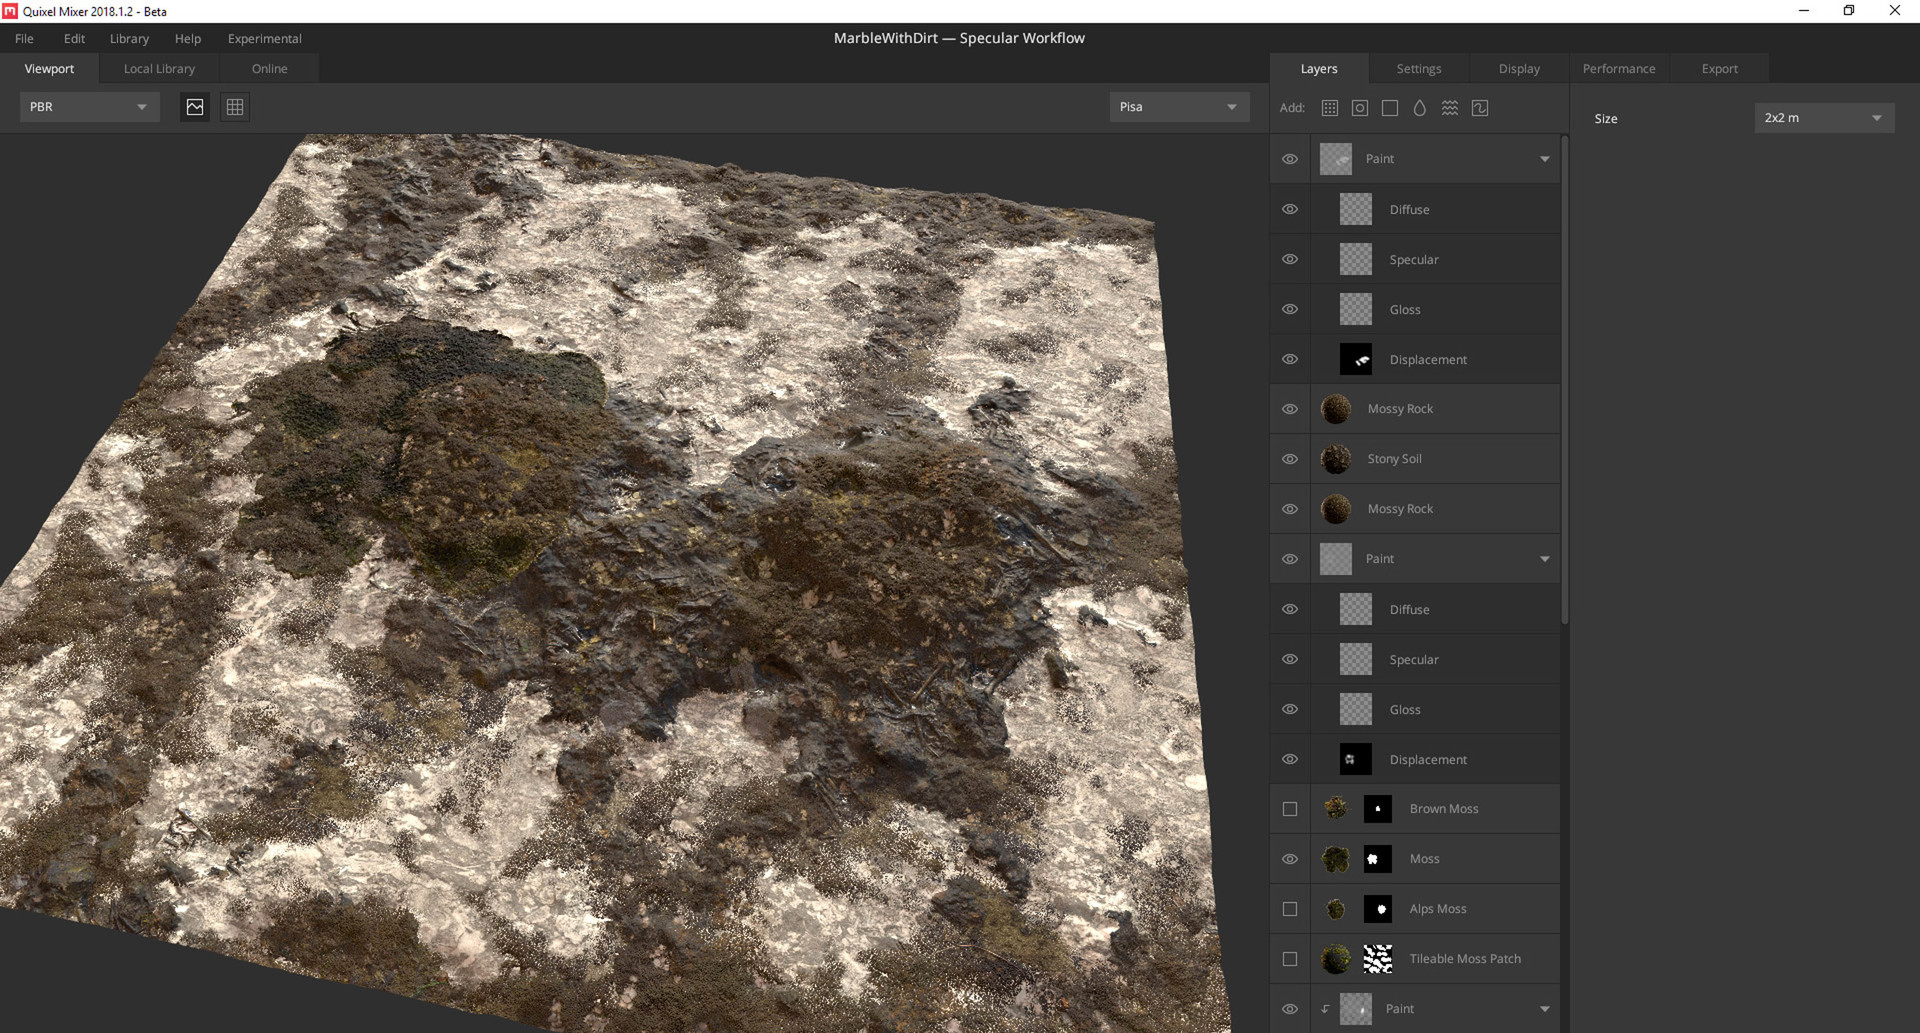
Task: Add a Curve adjustment via the curve icon
Action: [1480, 108]
